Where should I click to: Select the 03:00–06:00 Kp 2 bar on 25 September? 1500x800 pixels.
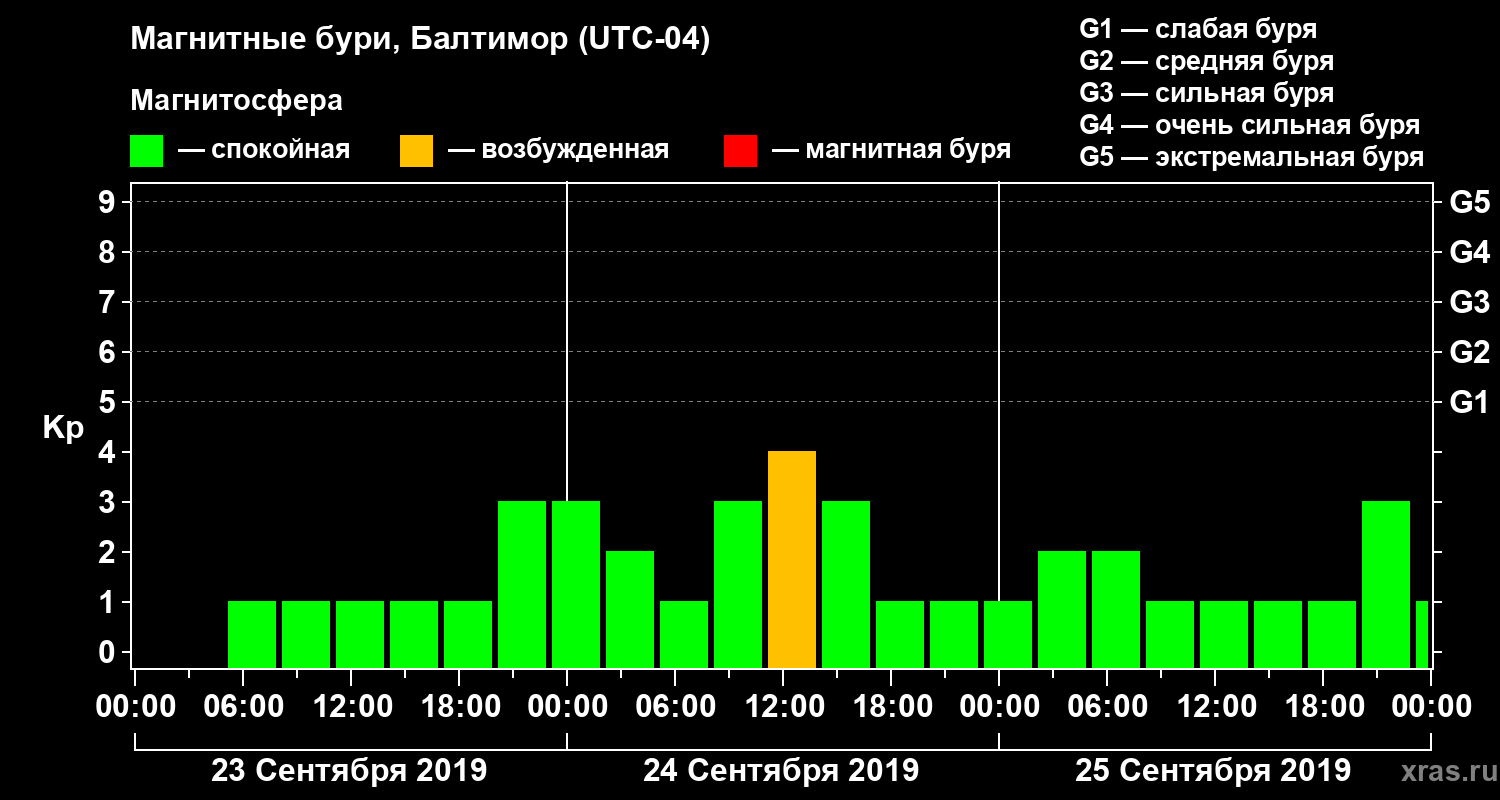pyautogui.click(x=1062, y=609)
